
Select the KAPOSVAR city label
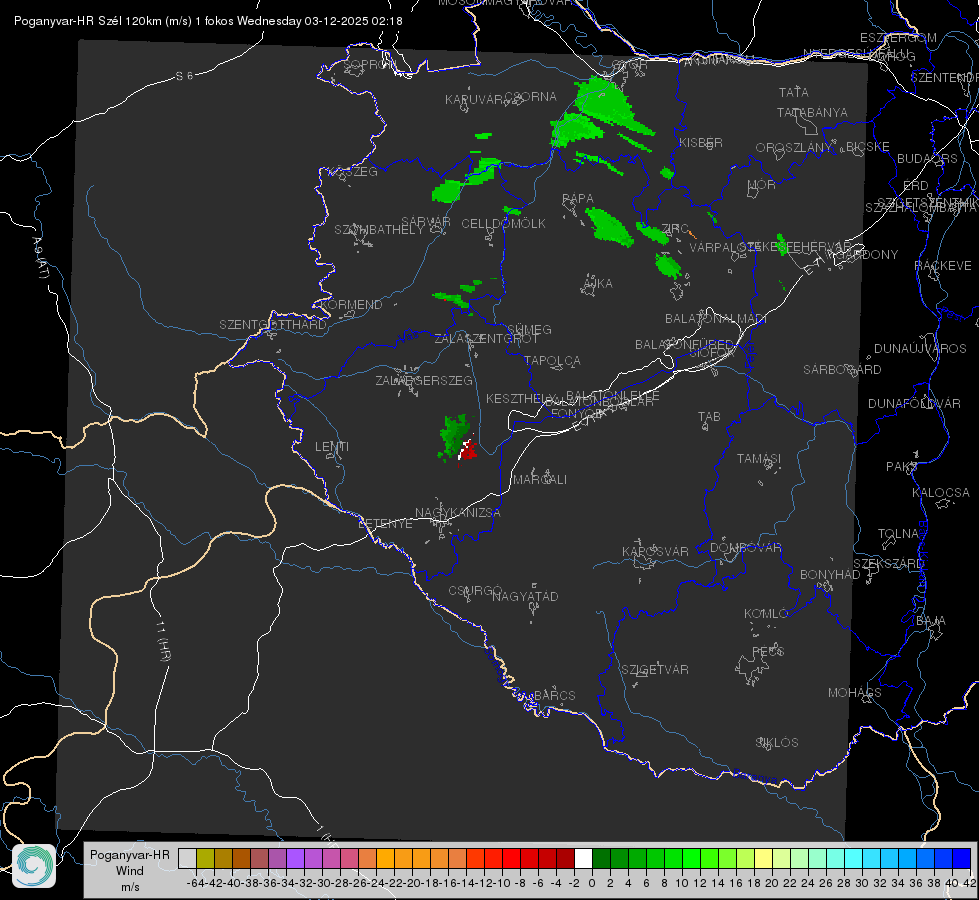point(655,551)
